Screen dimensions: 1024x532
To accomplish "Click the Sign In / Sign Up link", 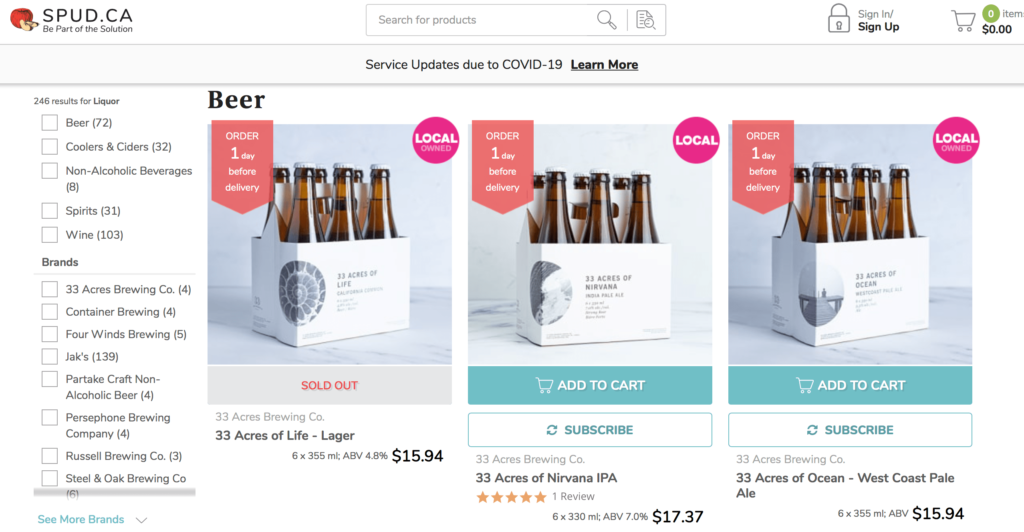I will click(878, 21).
